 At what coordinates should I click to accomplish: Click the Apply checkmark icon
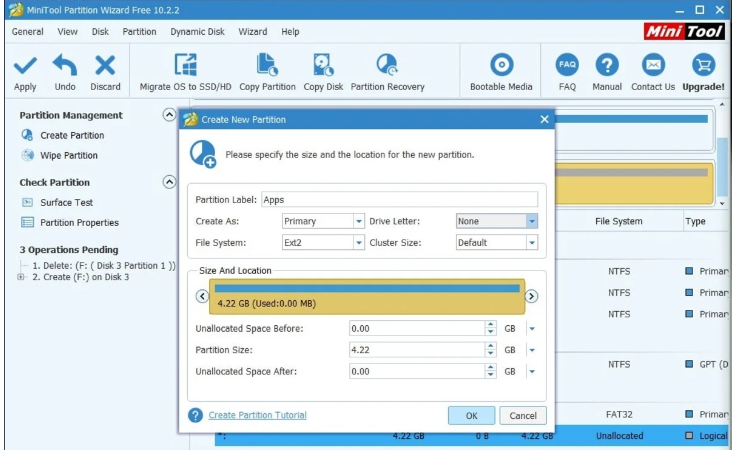pos(25,66)
